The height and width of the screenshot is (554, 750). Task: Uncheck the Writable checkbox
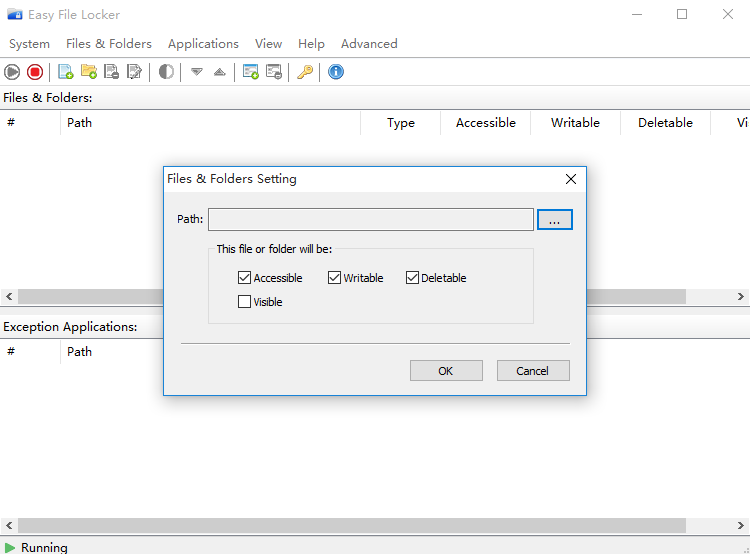coord(335,278)
